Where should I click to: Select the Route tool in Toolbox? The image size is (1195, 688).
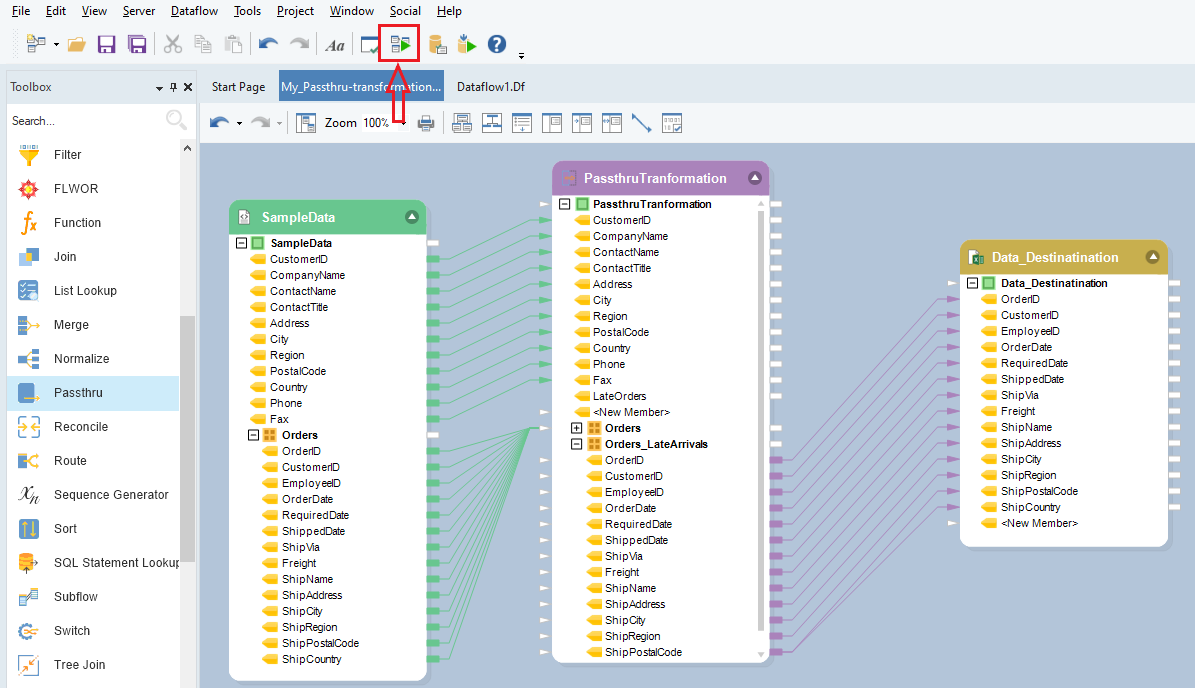pos(70,461)
